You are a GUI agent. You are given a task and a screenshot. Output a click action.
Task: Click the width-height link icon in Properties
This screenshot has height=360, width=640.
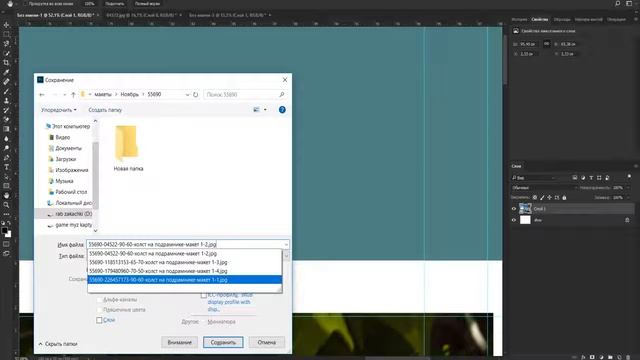click(547, 44)
